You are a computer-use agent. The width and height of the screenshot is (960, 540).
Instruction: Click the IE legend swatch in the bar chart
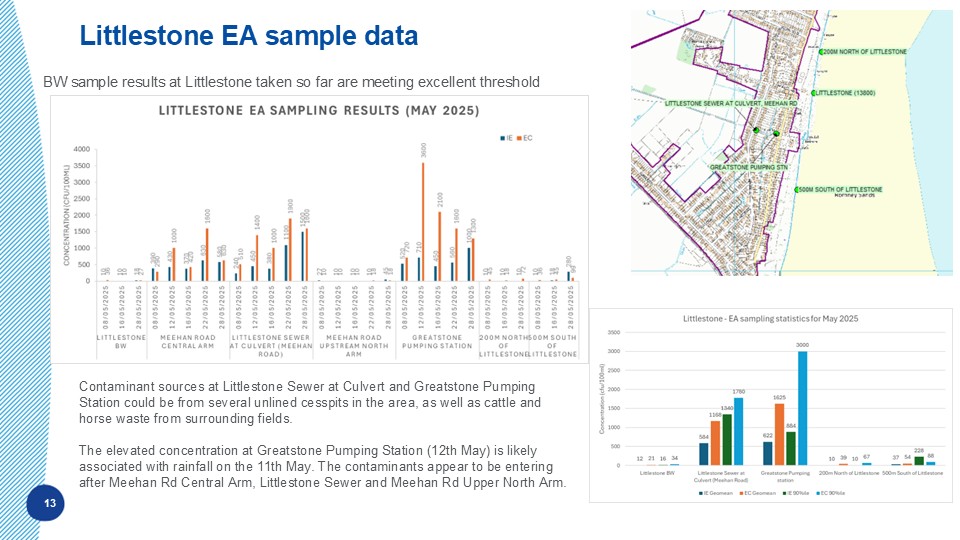[502, 138]
